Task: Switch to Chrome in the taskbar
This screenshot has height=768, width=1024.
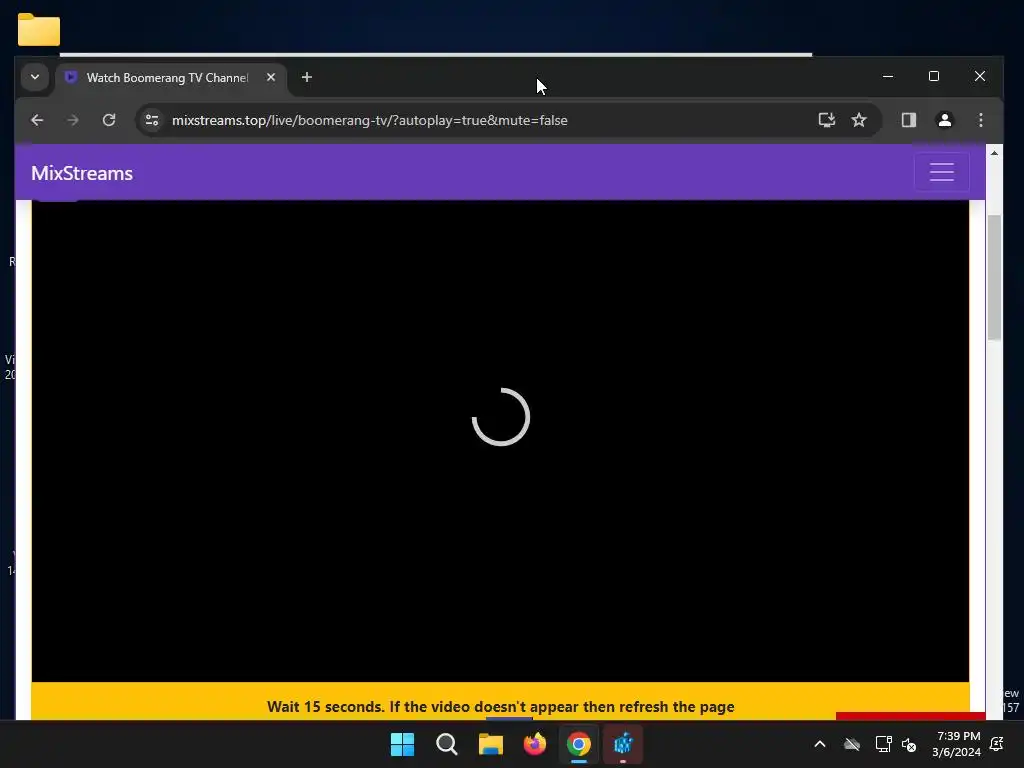Action: click(x=579, y=744)
